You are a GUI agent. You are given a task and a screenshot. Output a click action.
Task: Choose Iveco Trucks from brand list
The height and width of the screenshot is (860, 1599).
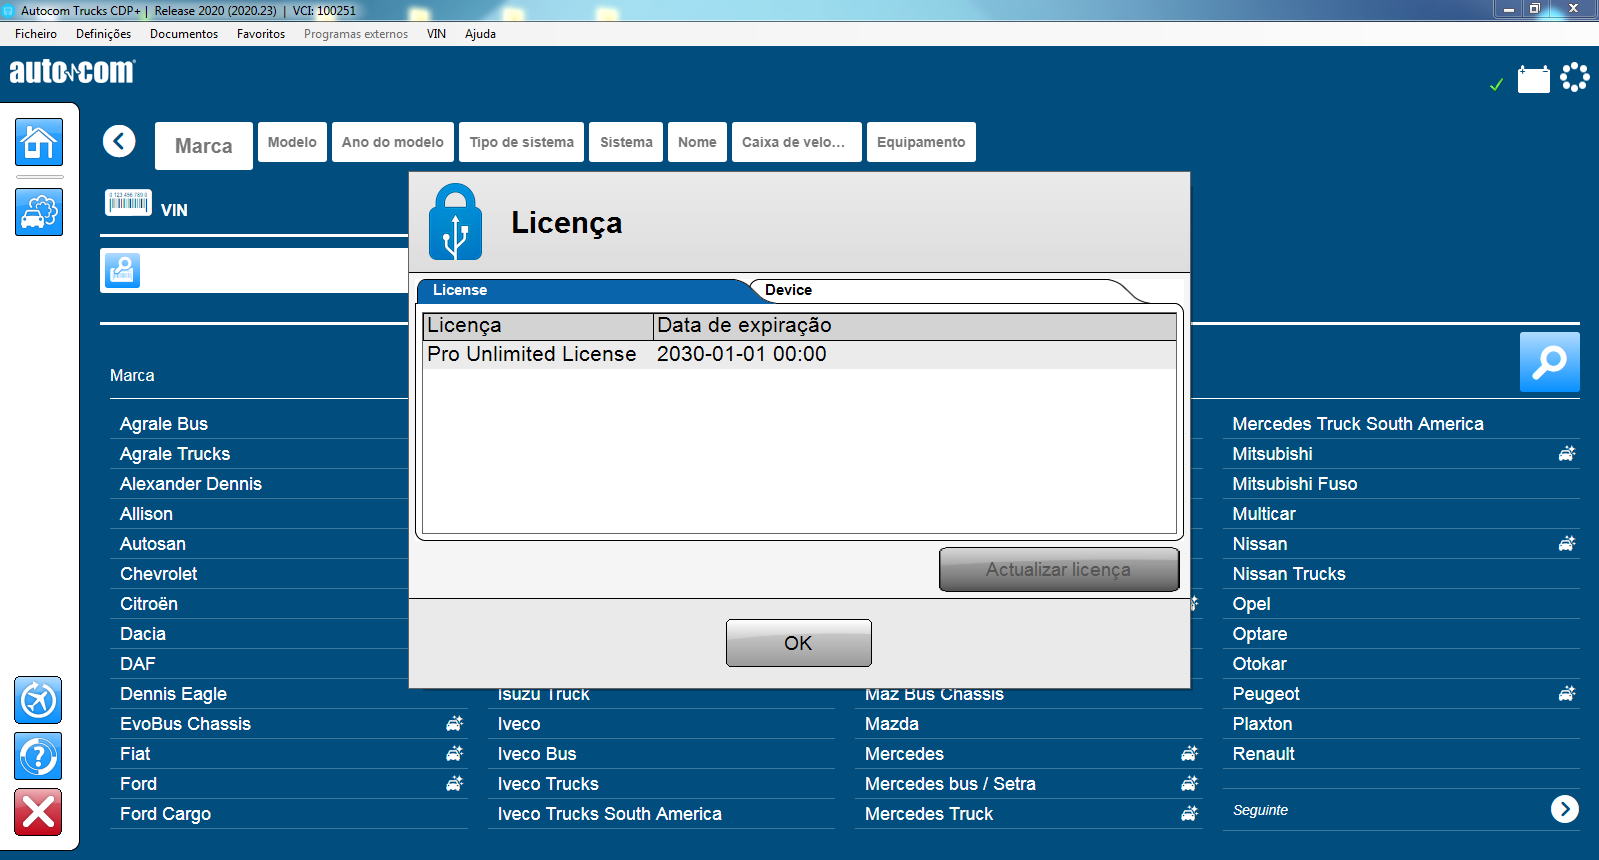(x=548, y=784)
